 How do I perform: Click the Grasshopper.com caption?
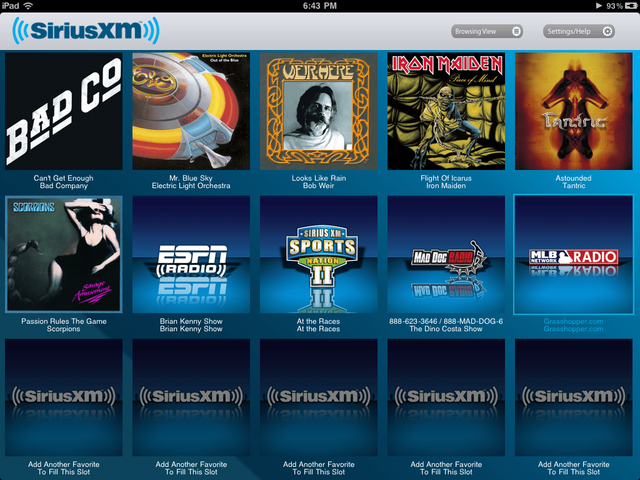click(573, 325)
